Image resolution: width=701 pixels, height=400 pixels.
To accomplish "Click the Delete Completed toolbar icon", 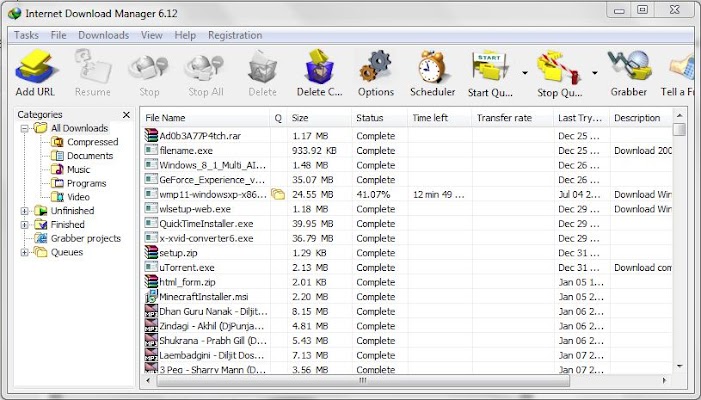I will point(319,67).
